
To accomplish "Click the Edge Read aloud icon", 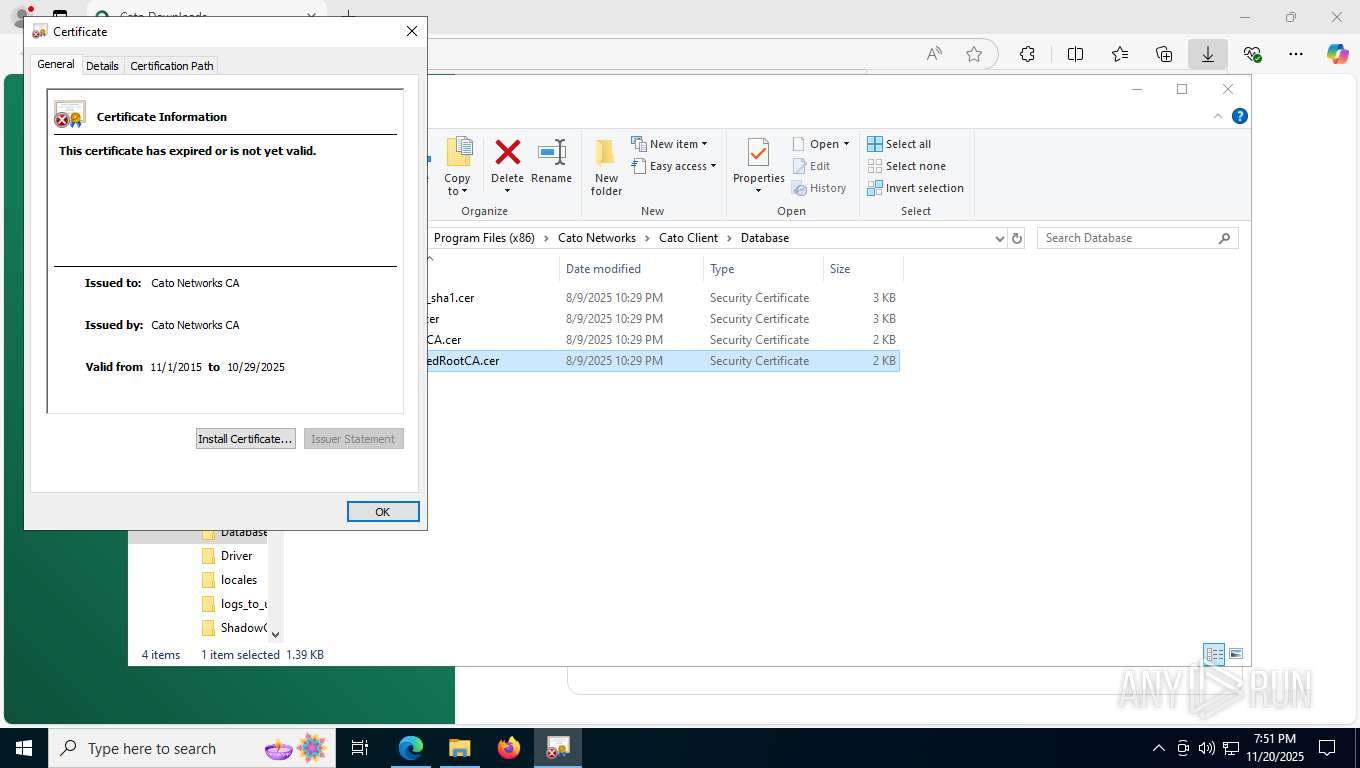I will click(934, 54).
